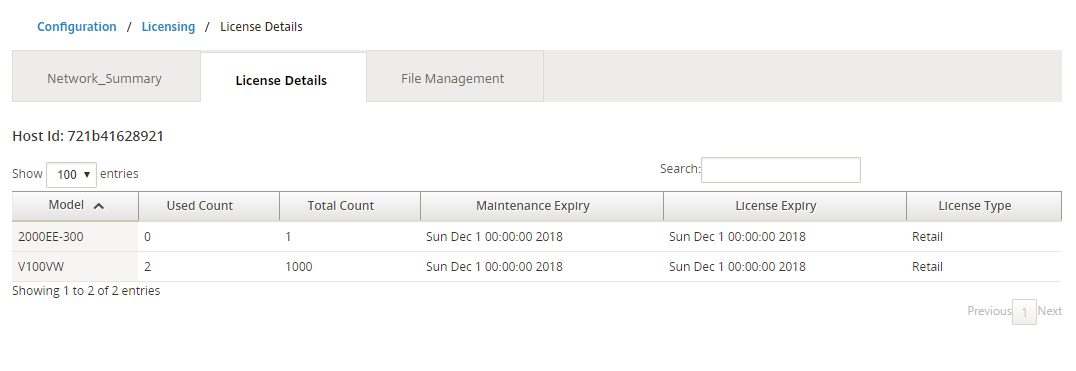The image size is (1076, 371).
Task: Click the Next pagination button
Action: pyautogui.click(x=1050, y=311)
